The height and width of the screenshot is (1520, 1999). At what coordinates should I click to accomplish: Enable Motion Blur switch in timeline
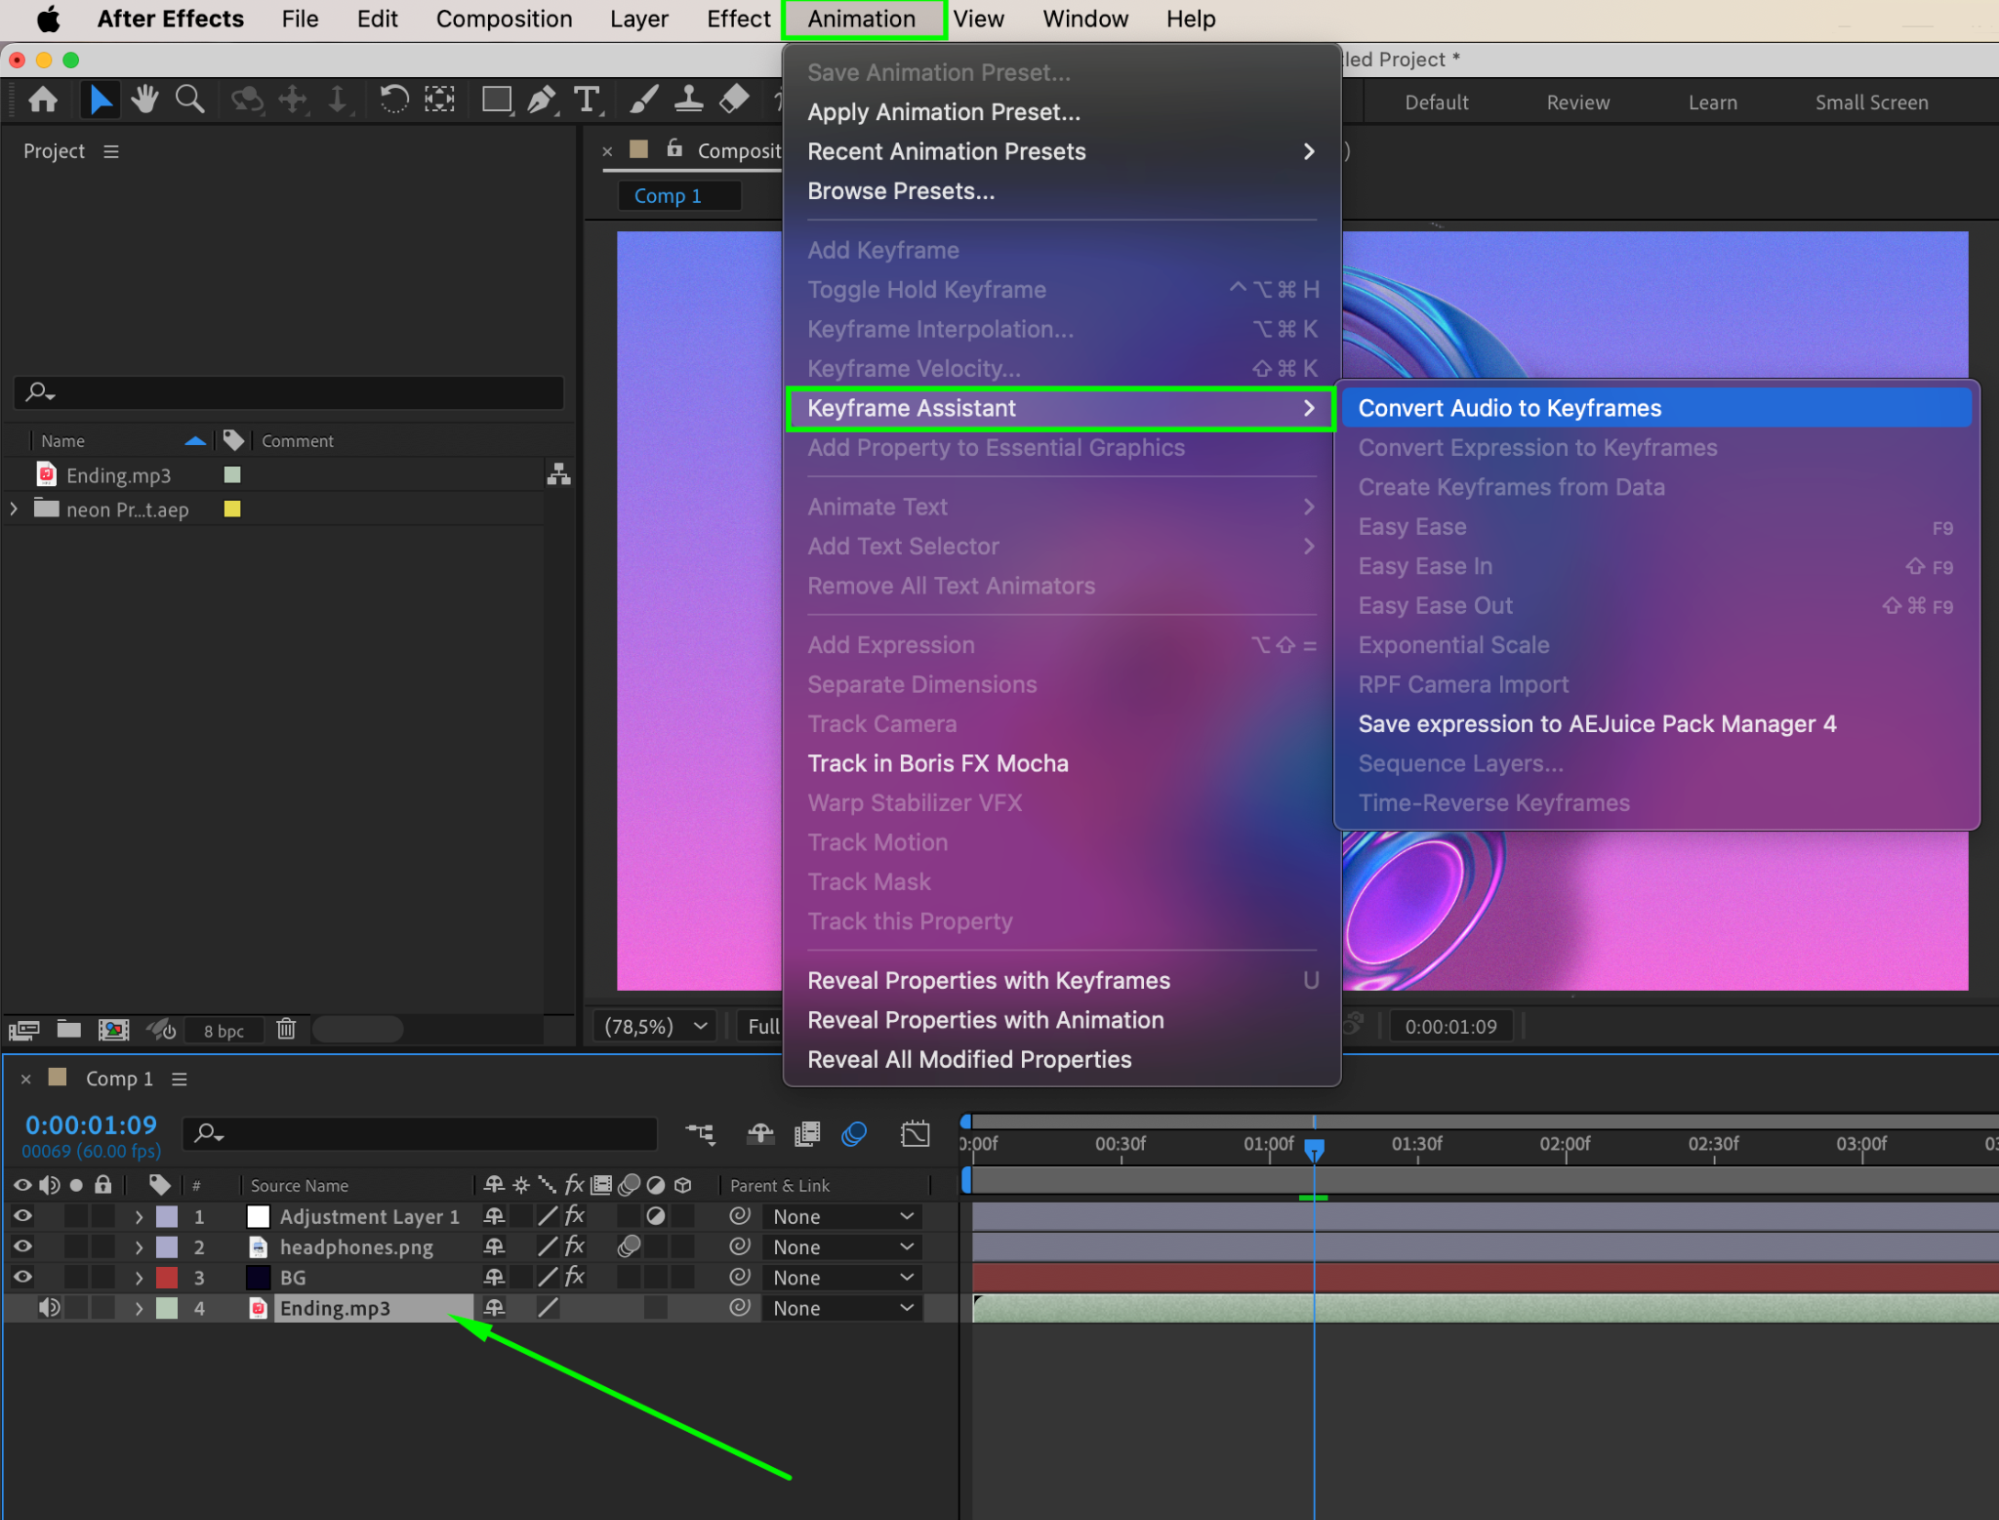point(853,1134)
